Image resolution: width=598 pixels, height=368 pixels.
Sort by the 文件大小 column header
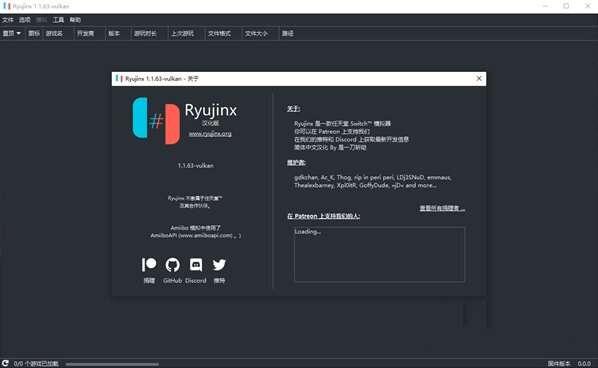click(256, 34)
